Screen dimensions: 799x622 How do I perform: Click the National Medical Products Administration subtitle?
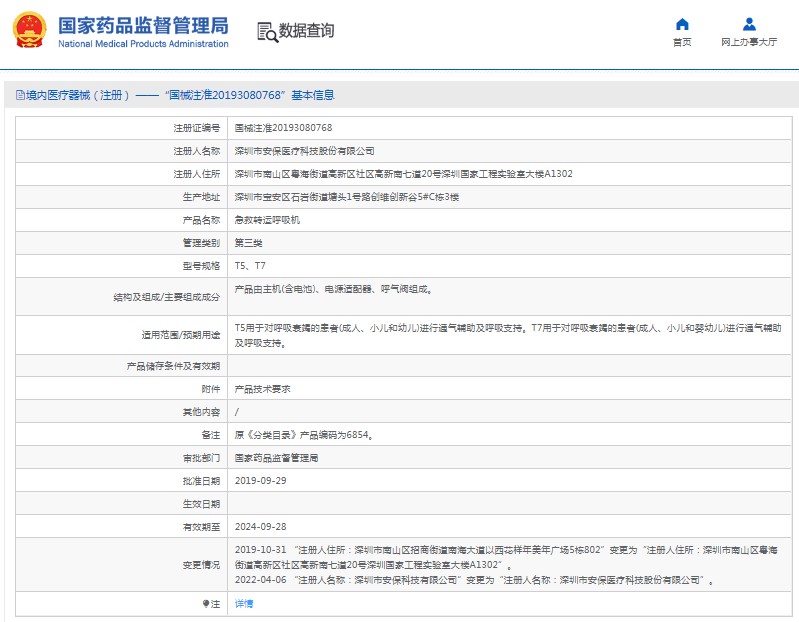[143, 44]
